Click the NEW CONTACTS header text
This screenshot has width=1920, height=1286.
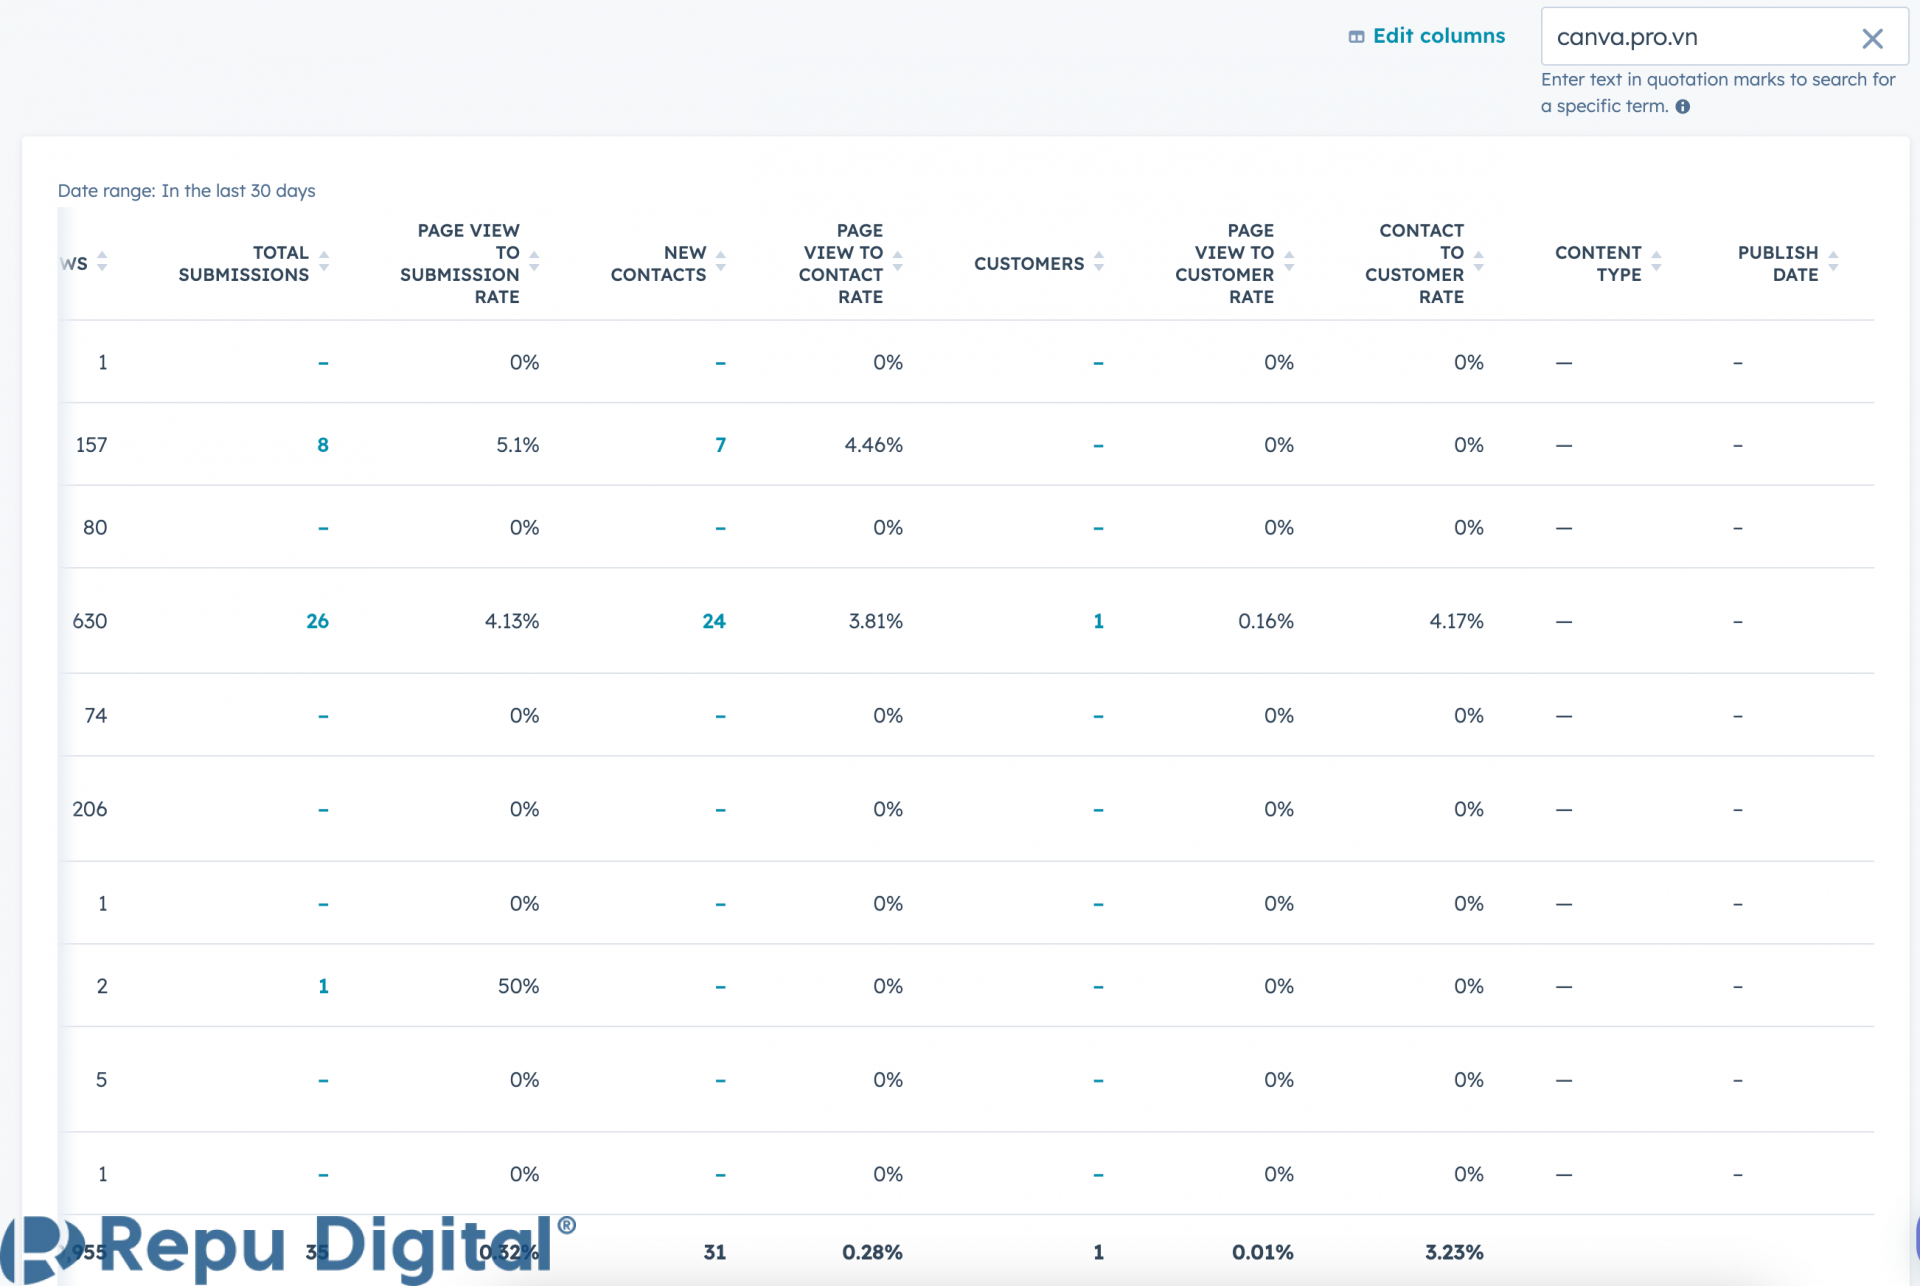click(x=659, y=264)
